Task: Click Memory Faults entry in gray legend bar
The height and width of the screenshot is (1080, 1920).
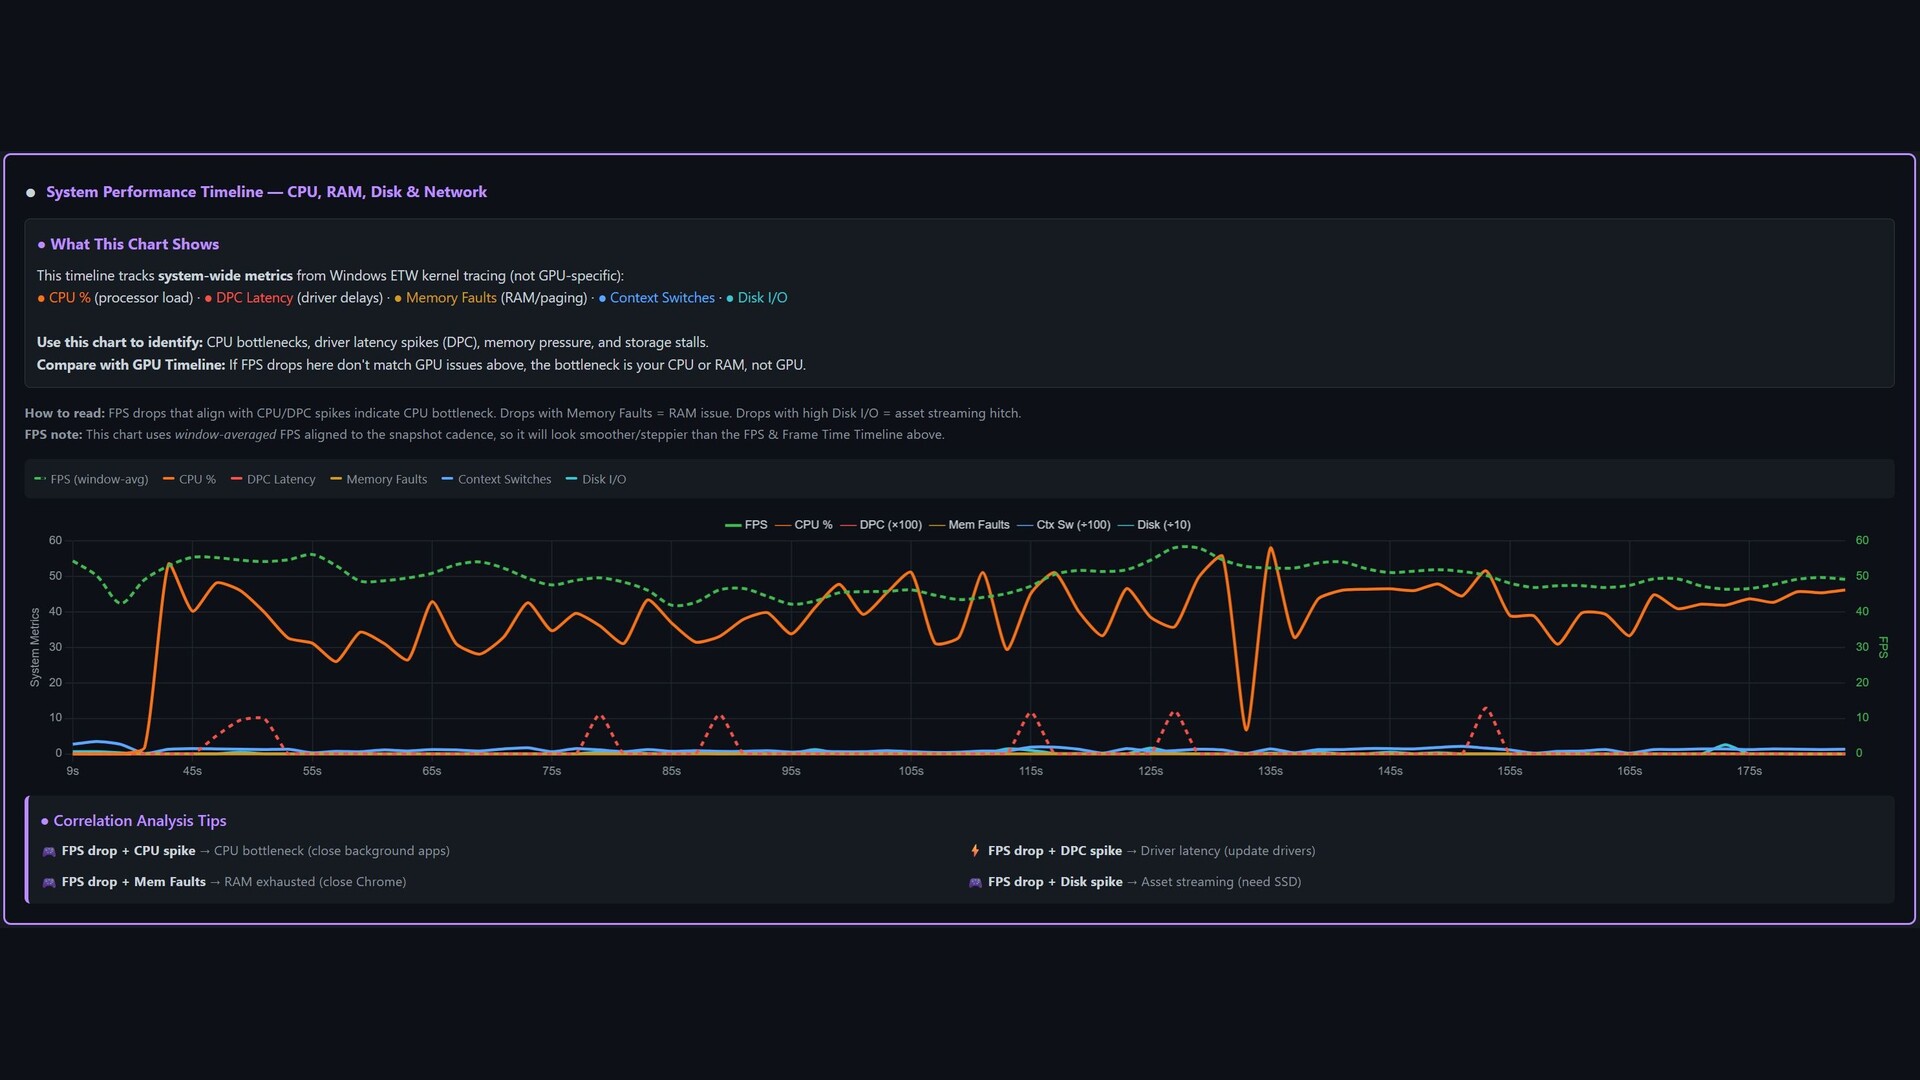Action: tap(379, 480)
